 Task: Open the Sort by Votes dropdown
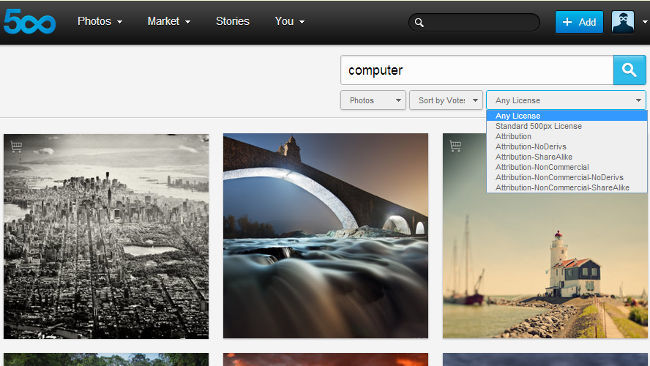[446, 100]
